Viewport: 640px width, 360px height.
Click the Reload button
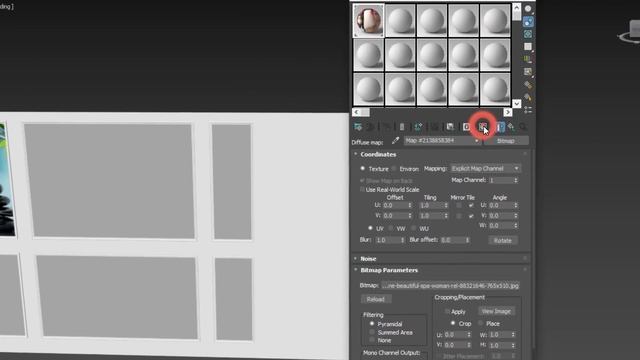376,299
